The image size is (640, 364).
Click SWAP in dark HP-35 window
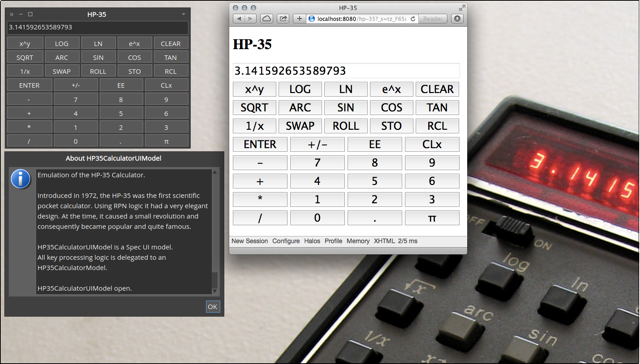[x=62, y=71]
